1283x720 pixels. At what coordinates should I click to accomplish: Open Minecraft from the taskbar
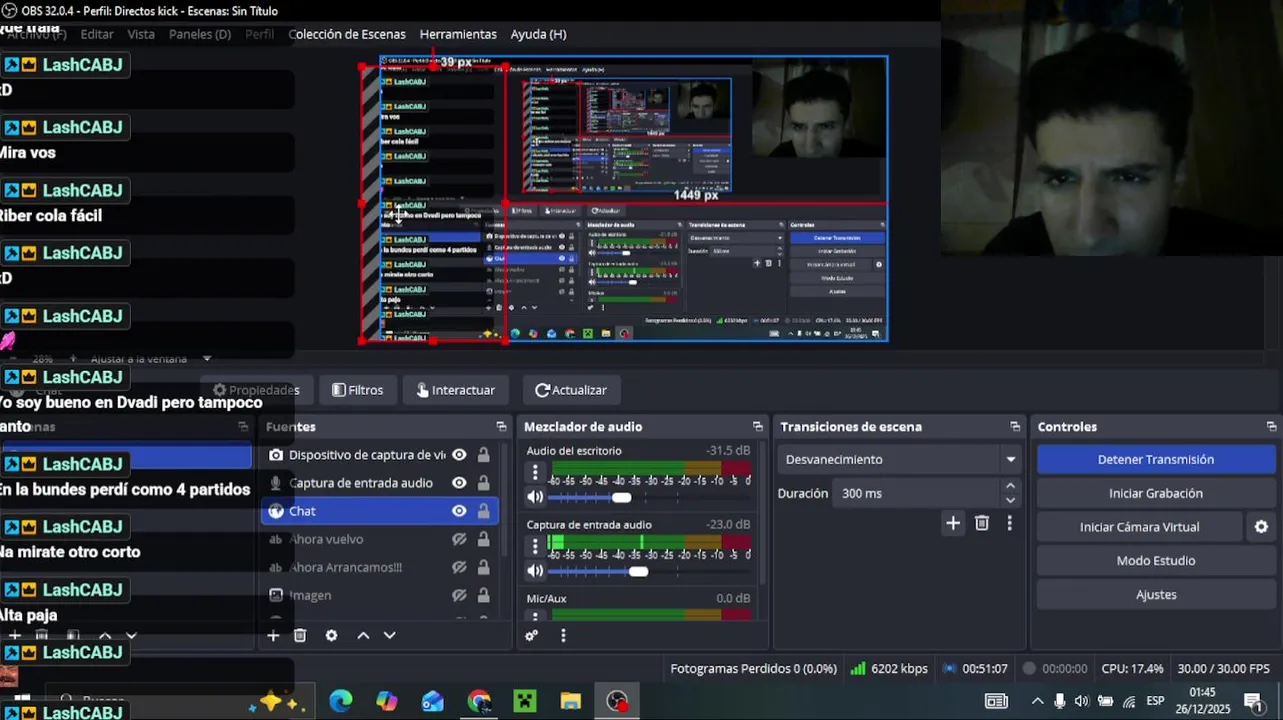[x=525, y=701]
